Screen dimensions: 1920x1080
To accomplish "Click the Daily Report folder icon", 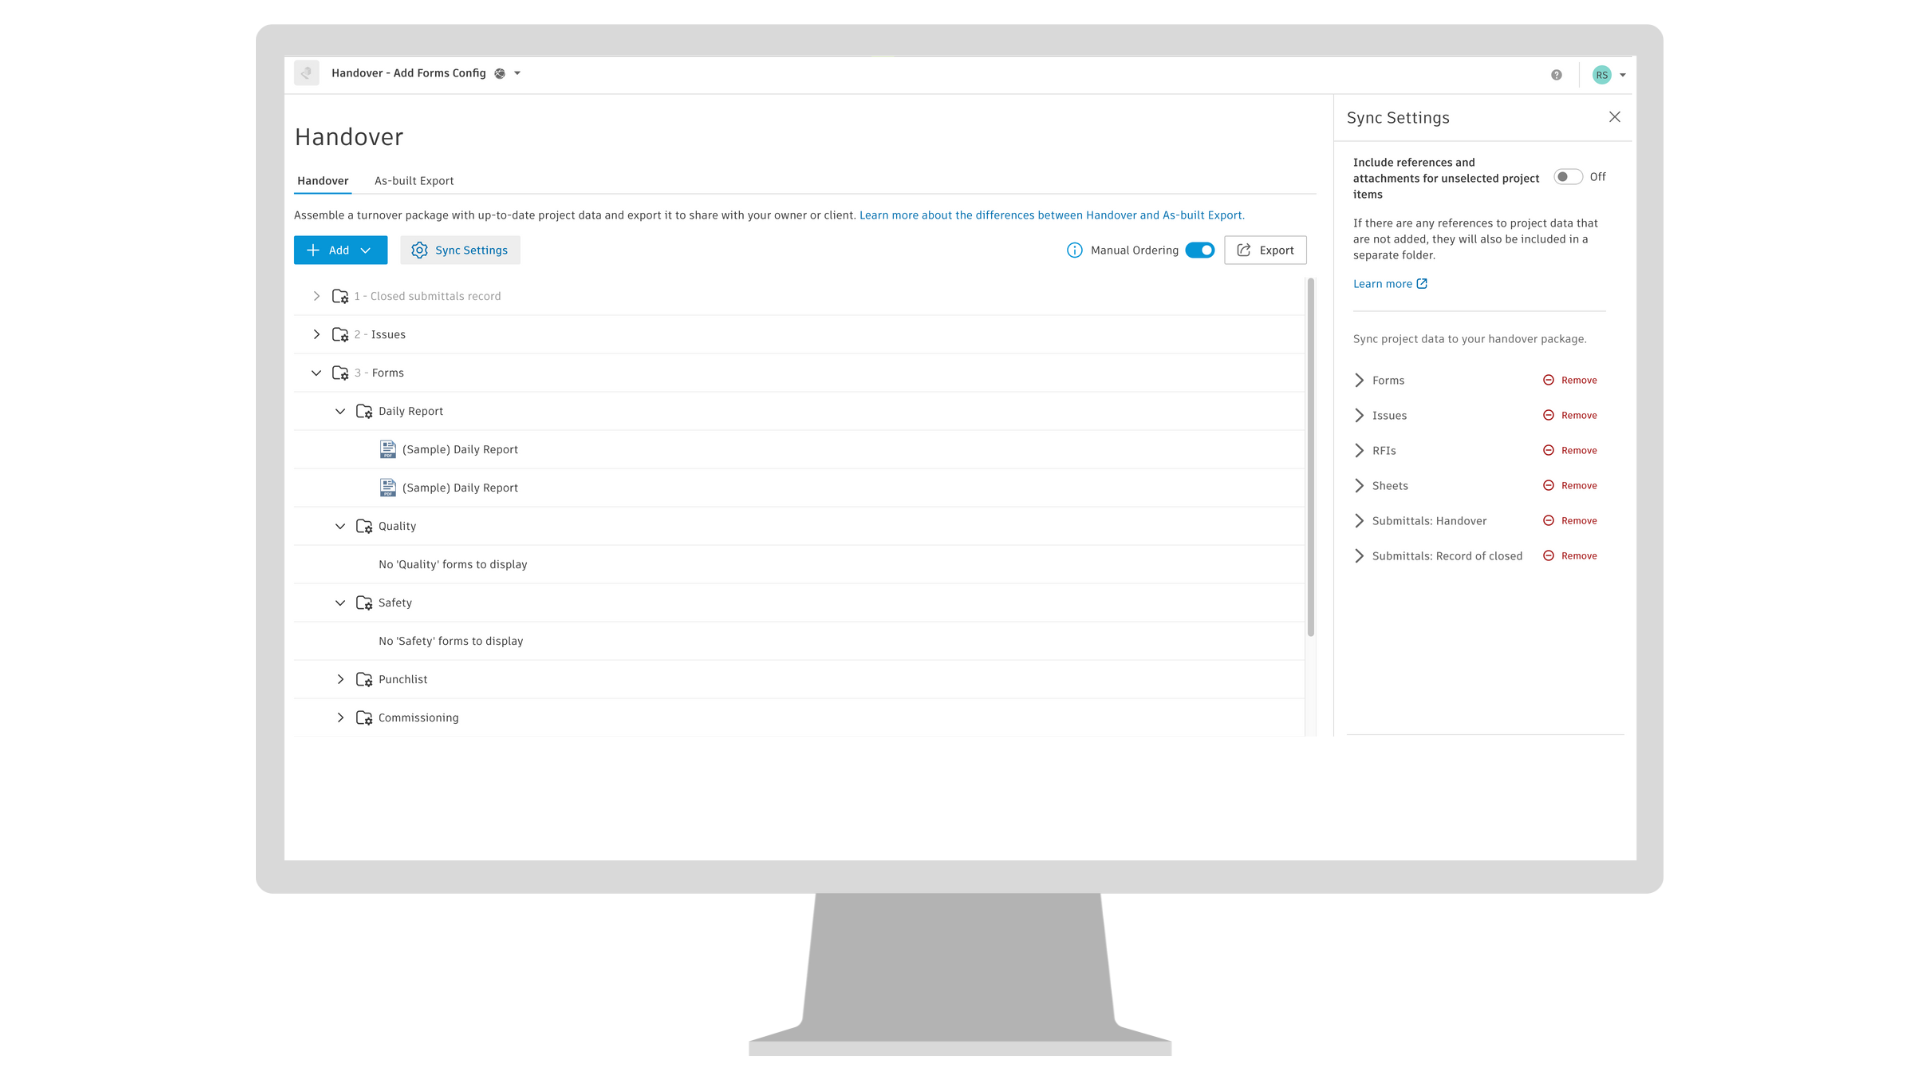I will tap(364, 411).
